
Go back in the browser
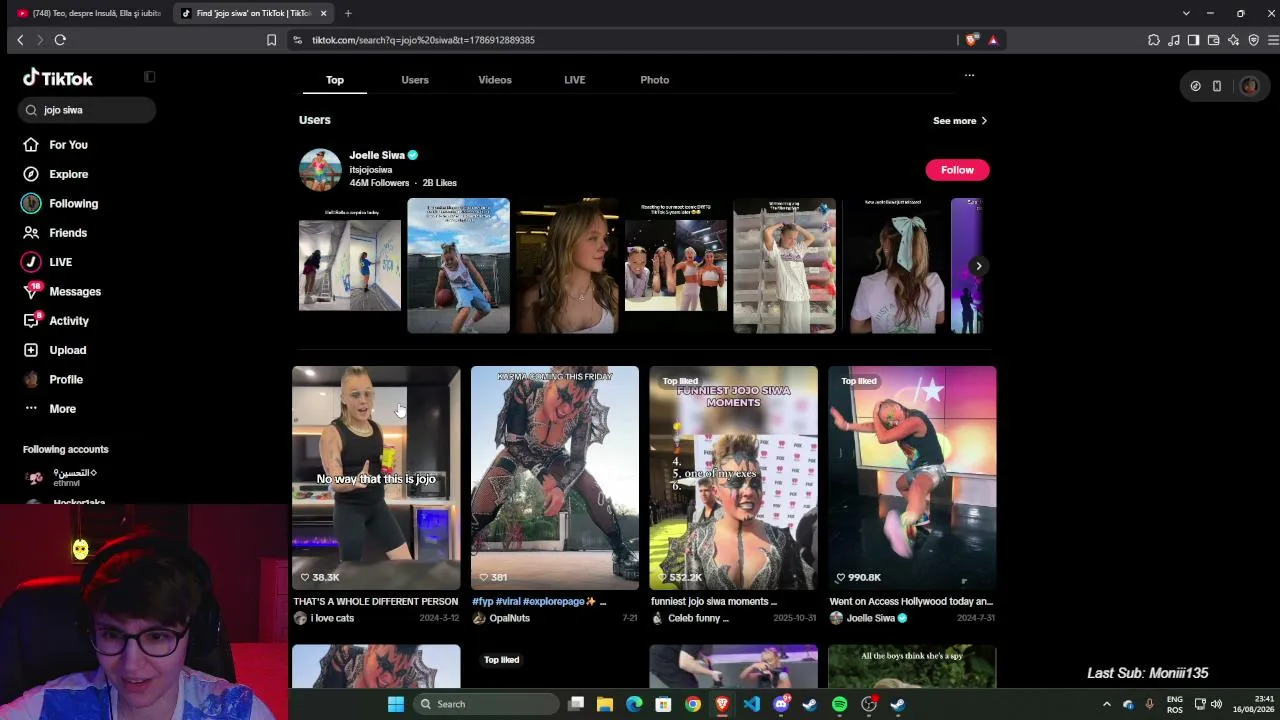point(20,40)
